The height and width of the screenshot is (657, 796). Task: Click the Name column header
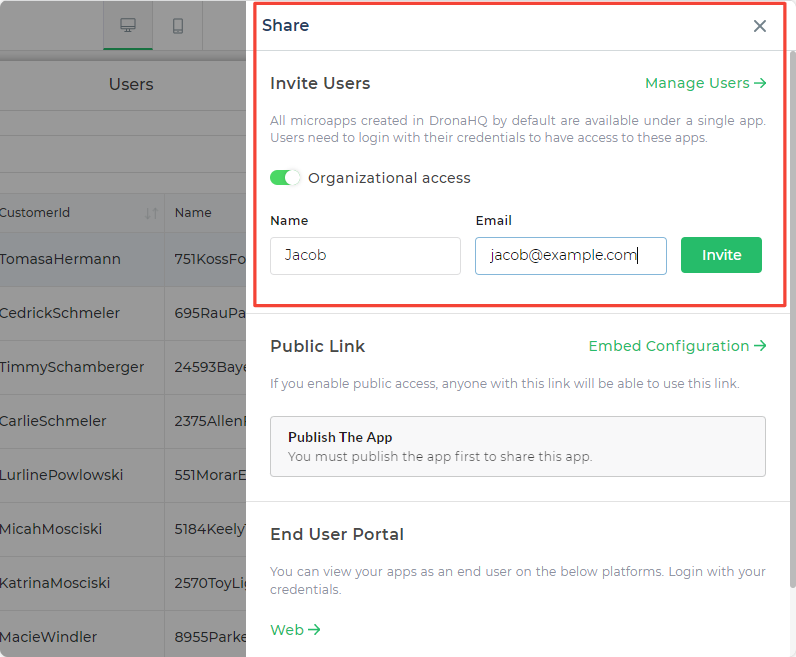(x=193, y=213)
